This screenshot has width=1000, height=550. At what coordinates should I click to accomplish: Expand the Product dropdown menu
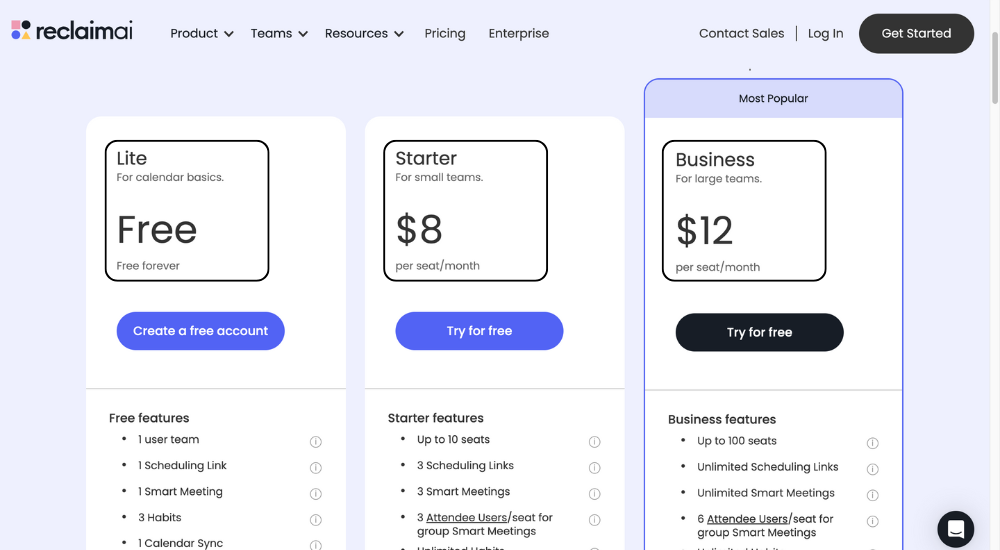[202, 33]
